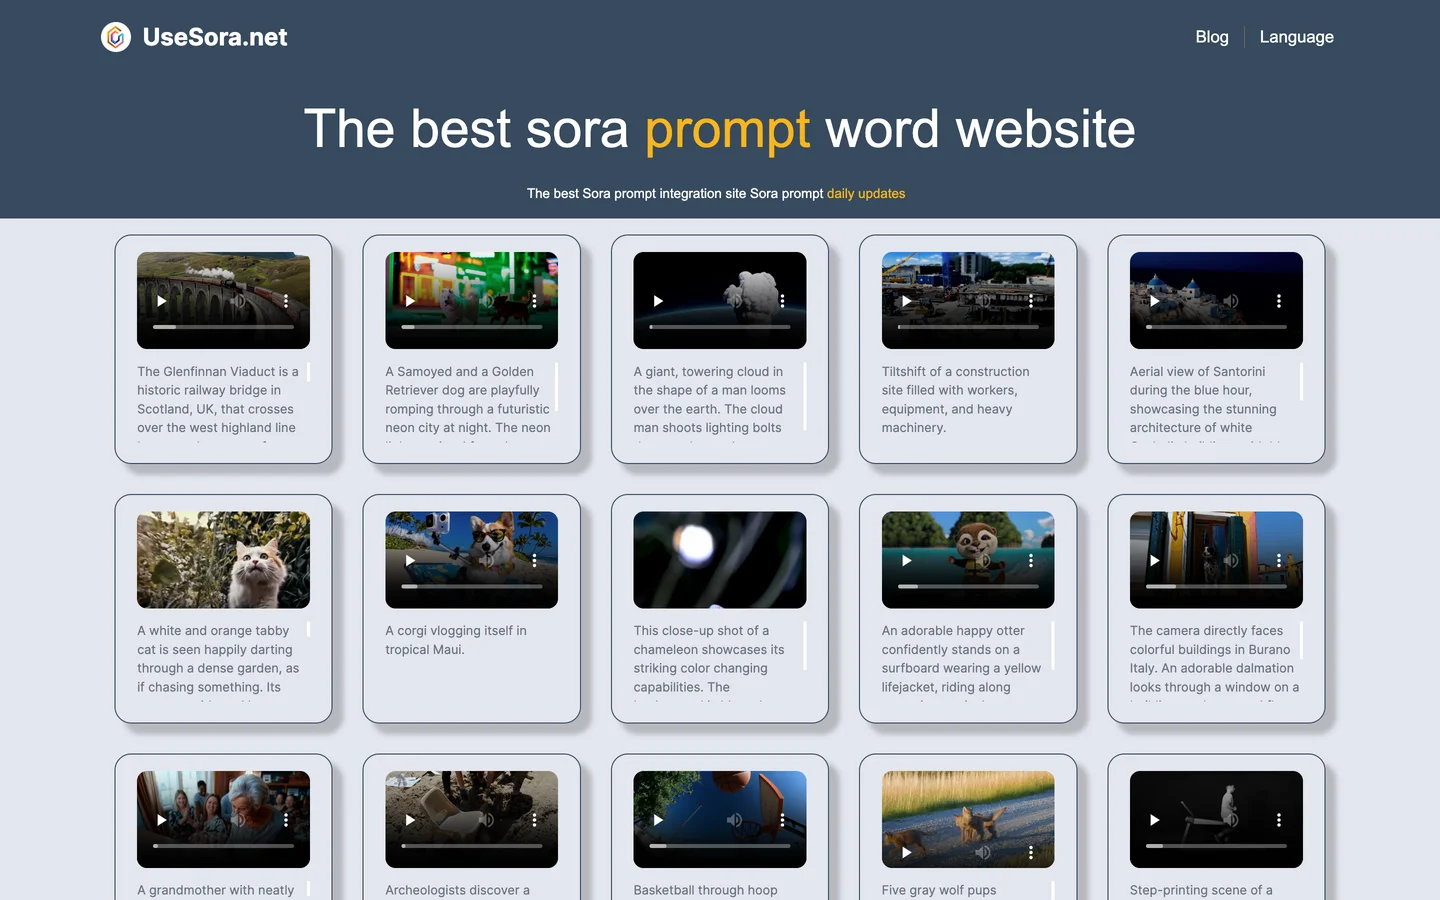Play the corgi vlogging video
The image size is (1440, 900).
410,561
